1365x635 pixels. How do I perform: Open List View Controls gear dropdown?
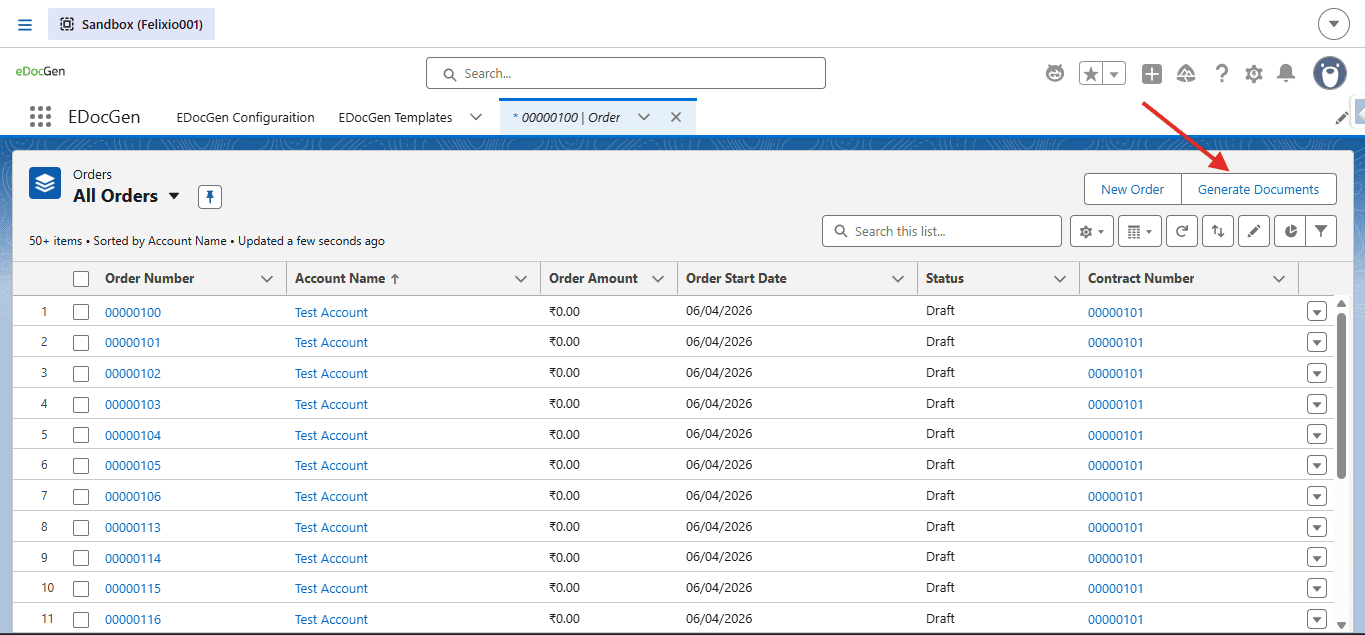click(1090, 231)
